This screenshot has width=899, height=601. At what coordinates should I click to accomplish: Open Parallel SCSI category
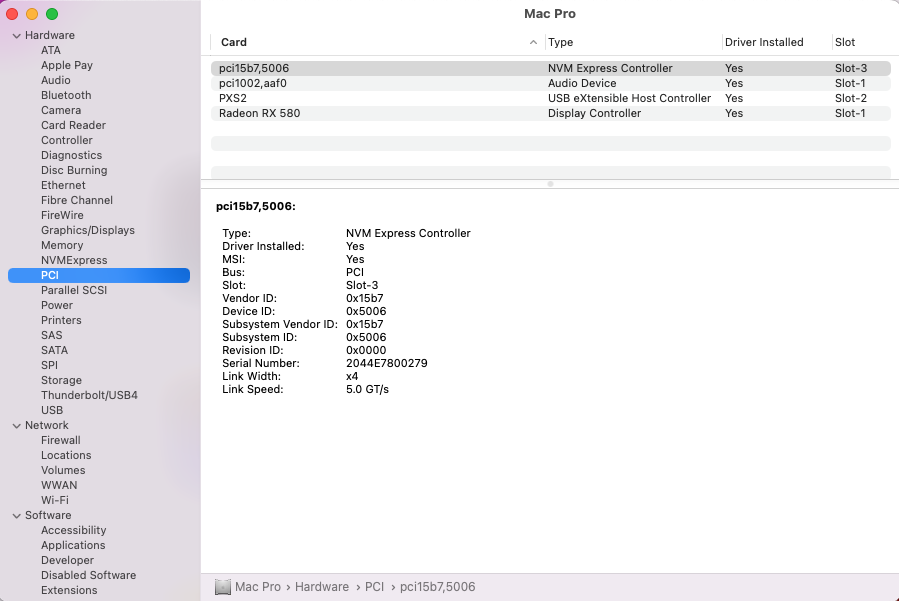(x=74, y=290)
